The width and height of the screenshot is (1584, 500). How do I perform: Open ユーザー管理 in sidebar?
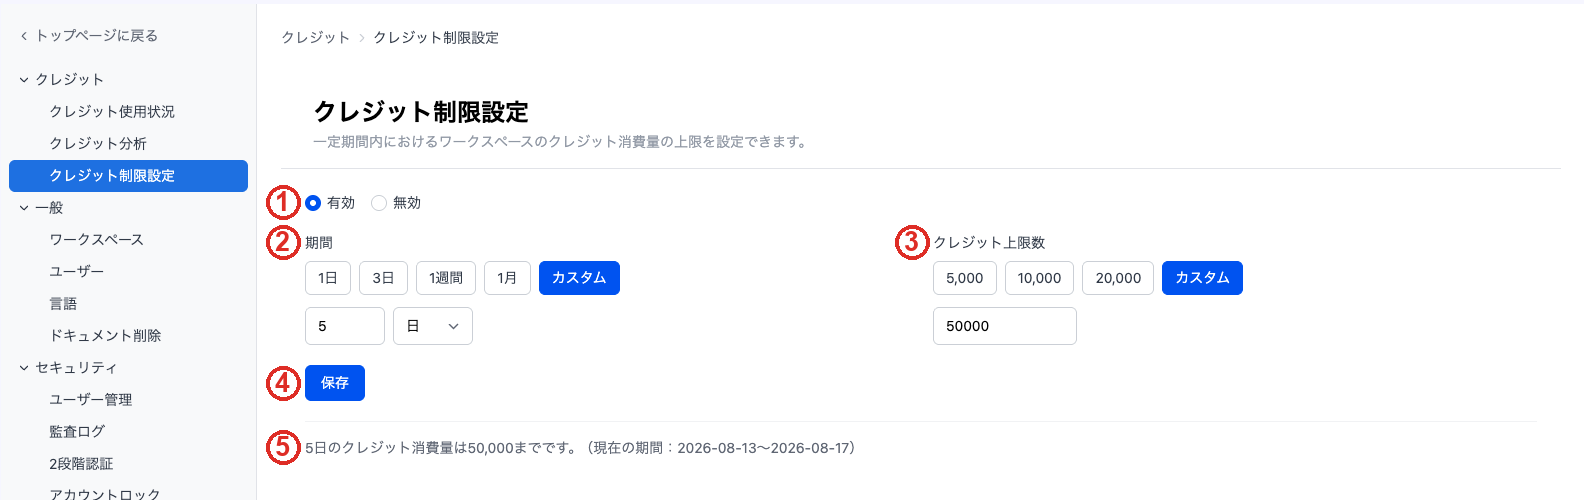(91, 400)
